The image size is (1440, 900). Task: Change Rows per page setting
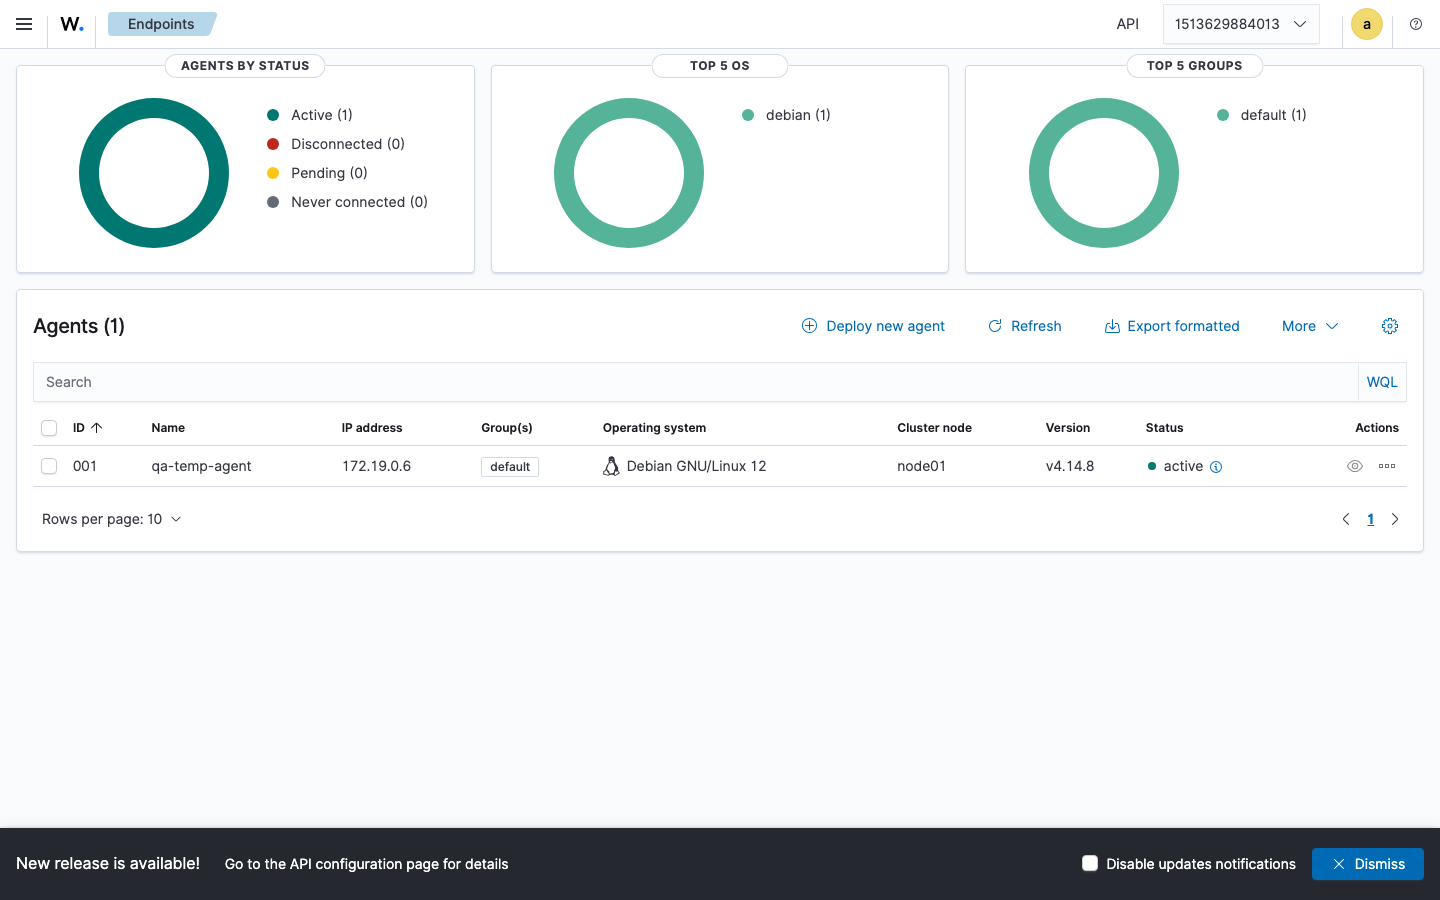(x=112, y=519)
